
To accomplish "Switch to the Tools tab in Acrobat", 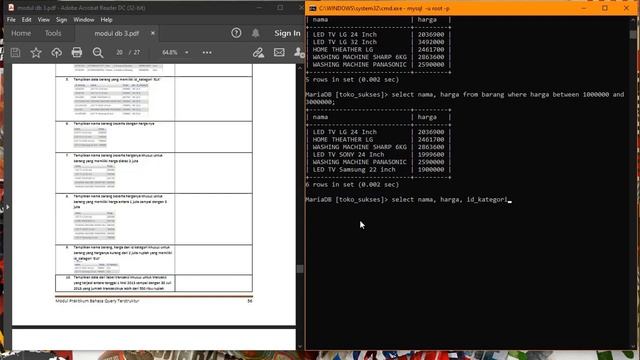I will pyautogui.click(x=53, y=33).
